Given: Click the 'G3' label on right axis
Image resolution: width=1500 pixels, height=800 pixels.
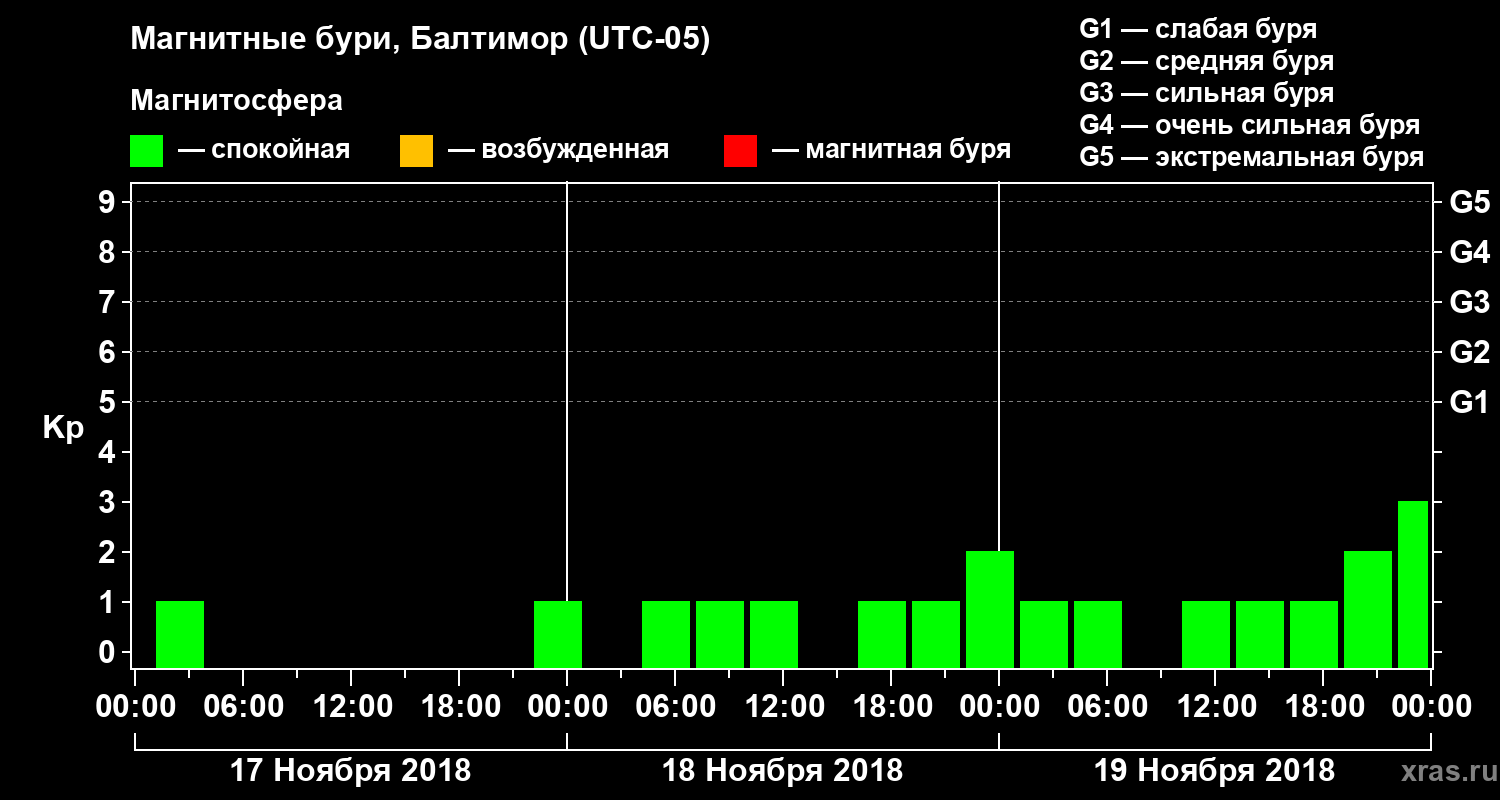Looking at the screenshot, I should (1469, 302).
